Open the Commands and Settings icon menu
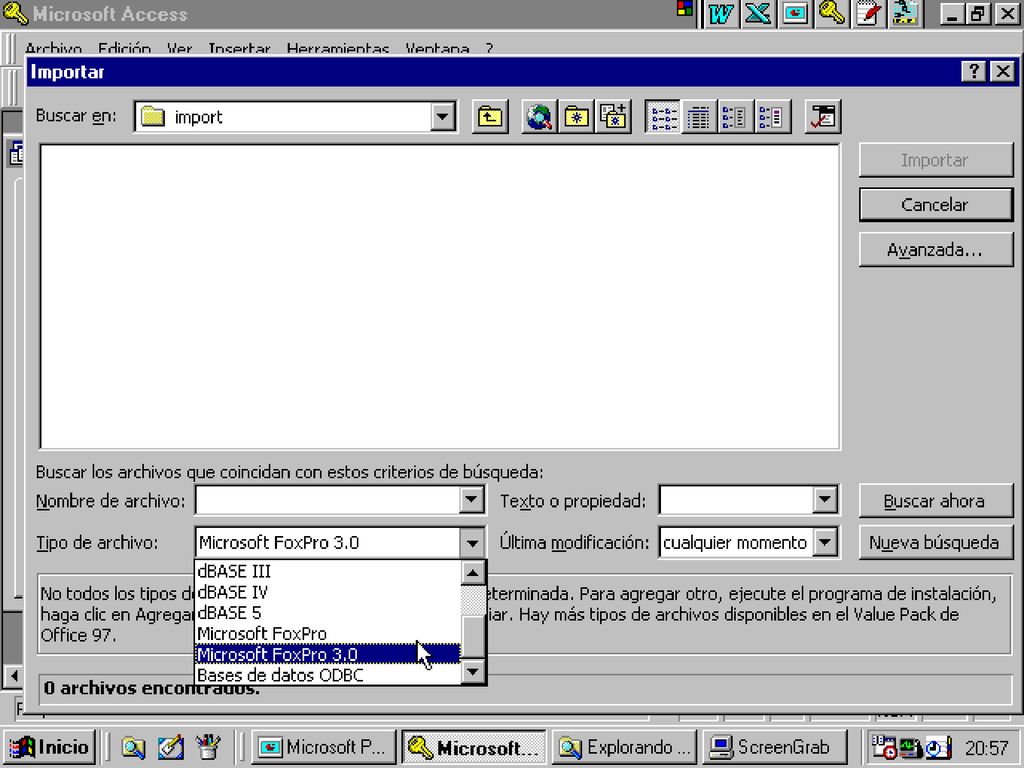Viewport: 1024px width, 768px height. [823, 117]
